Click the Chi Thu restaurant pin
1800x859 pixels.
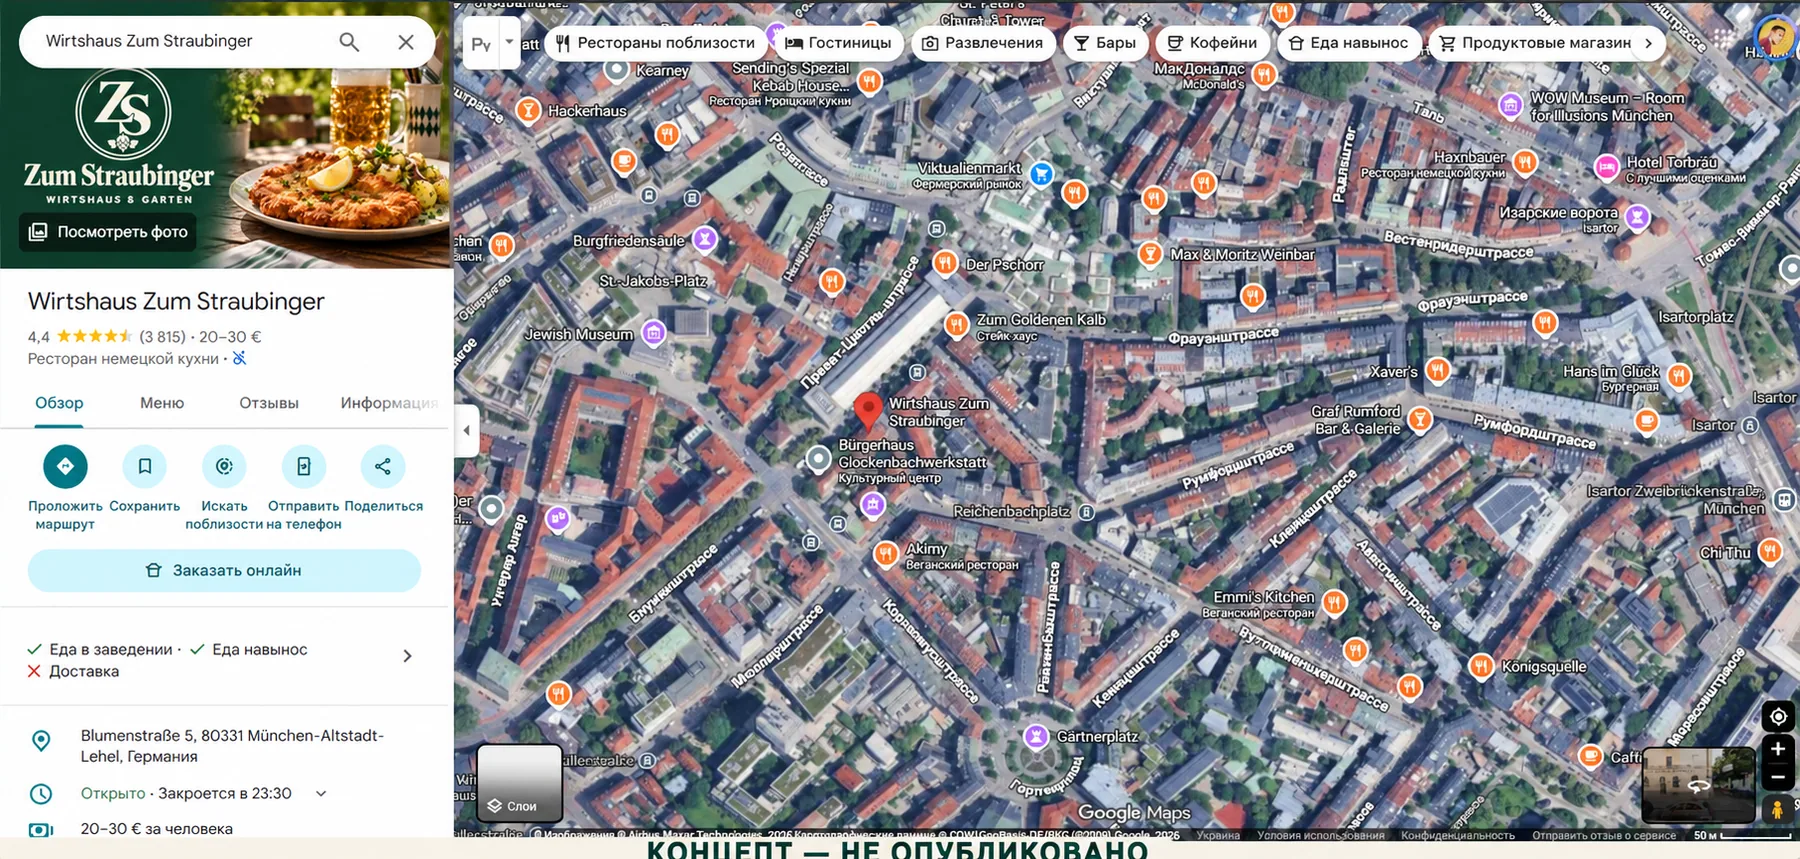tap(1770, 550)
